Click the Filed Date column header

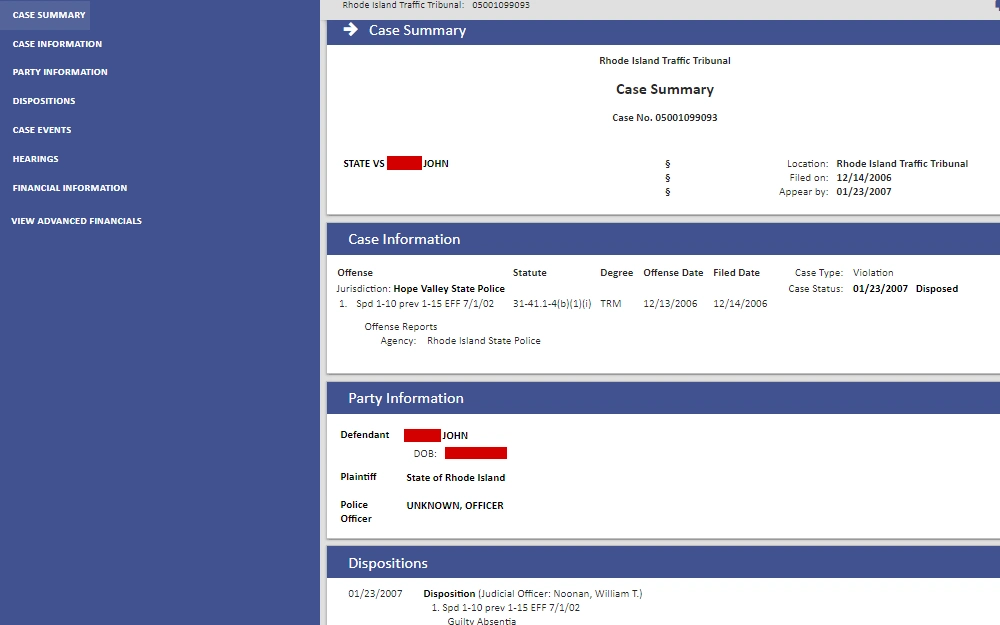[x=736, y=272]
